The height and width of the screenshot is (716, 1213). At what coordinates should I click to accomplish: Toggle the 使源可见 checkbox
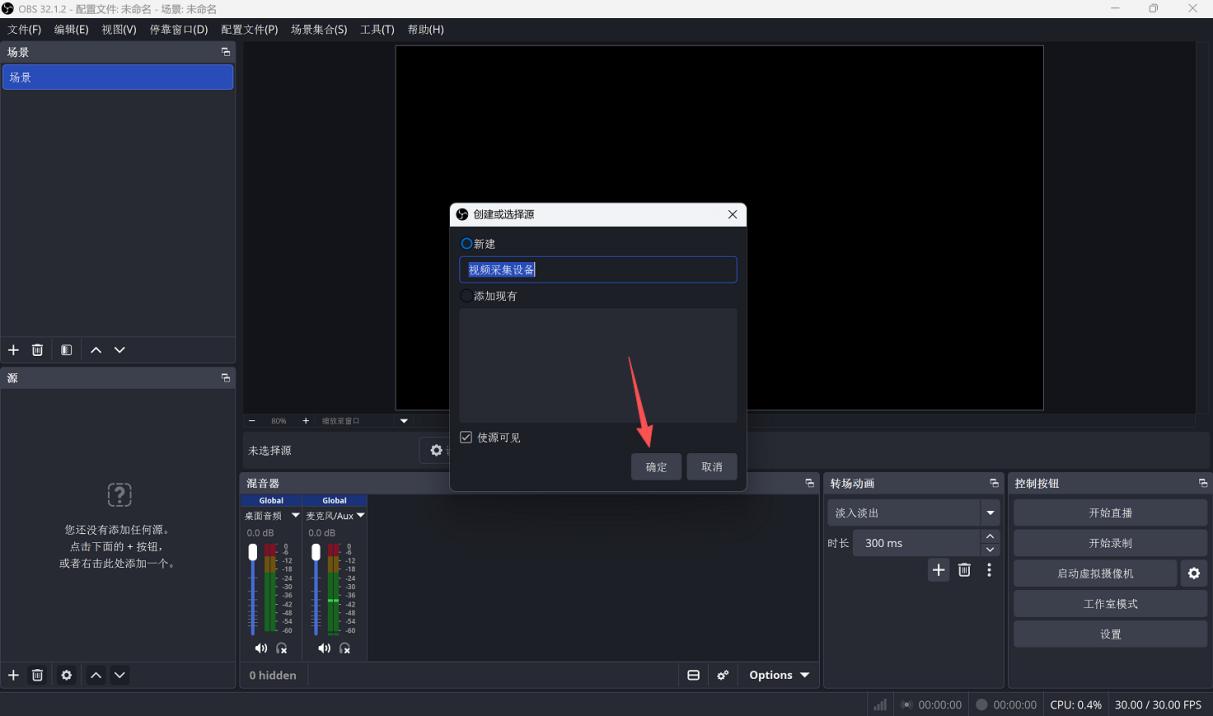[466, 438]
